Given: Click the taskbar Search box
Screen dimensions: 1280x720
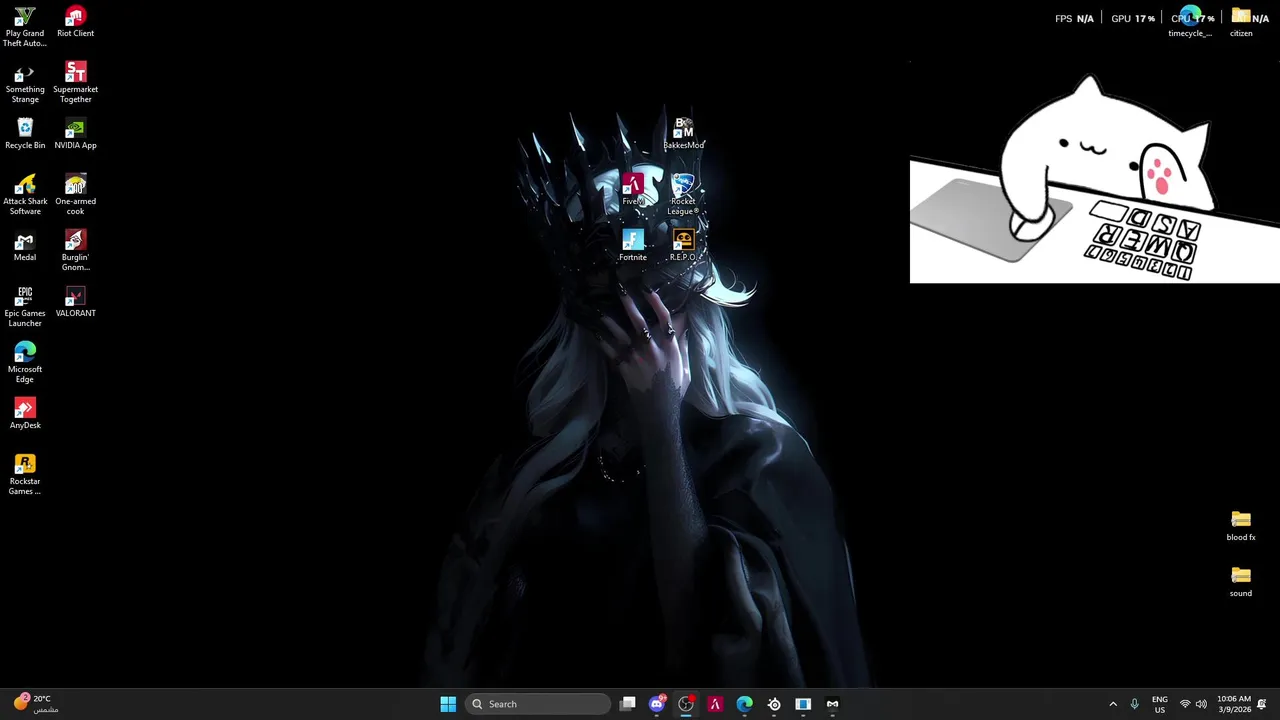Looking at the screenshot, I should (x=538, y=704).
